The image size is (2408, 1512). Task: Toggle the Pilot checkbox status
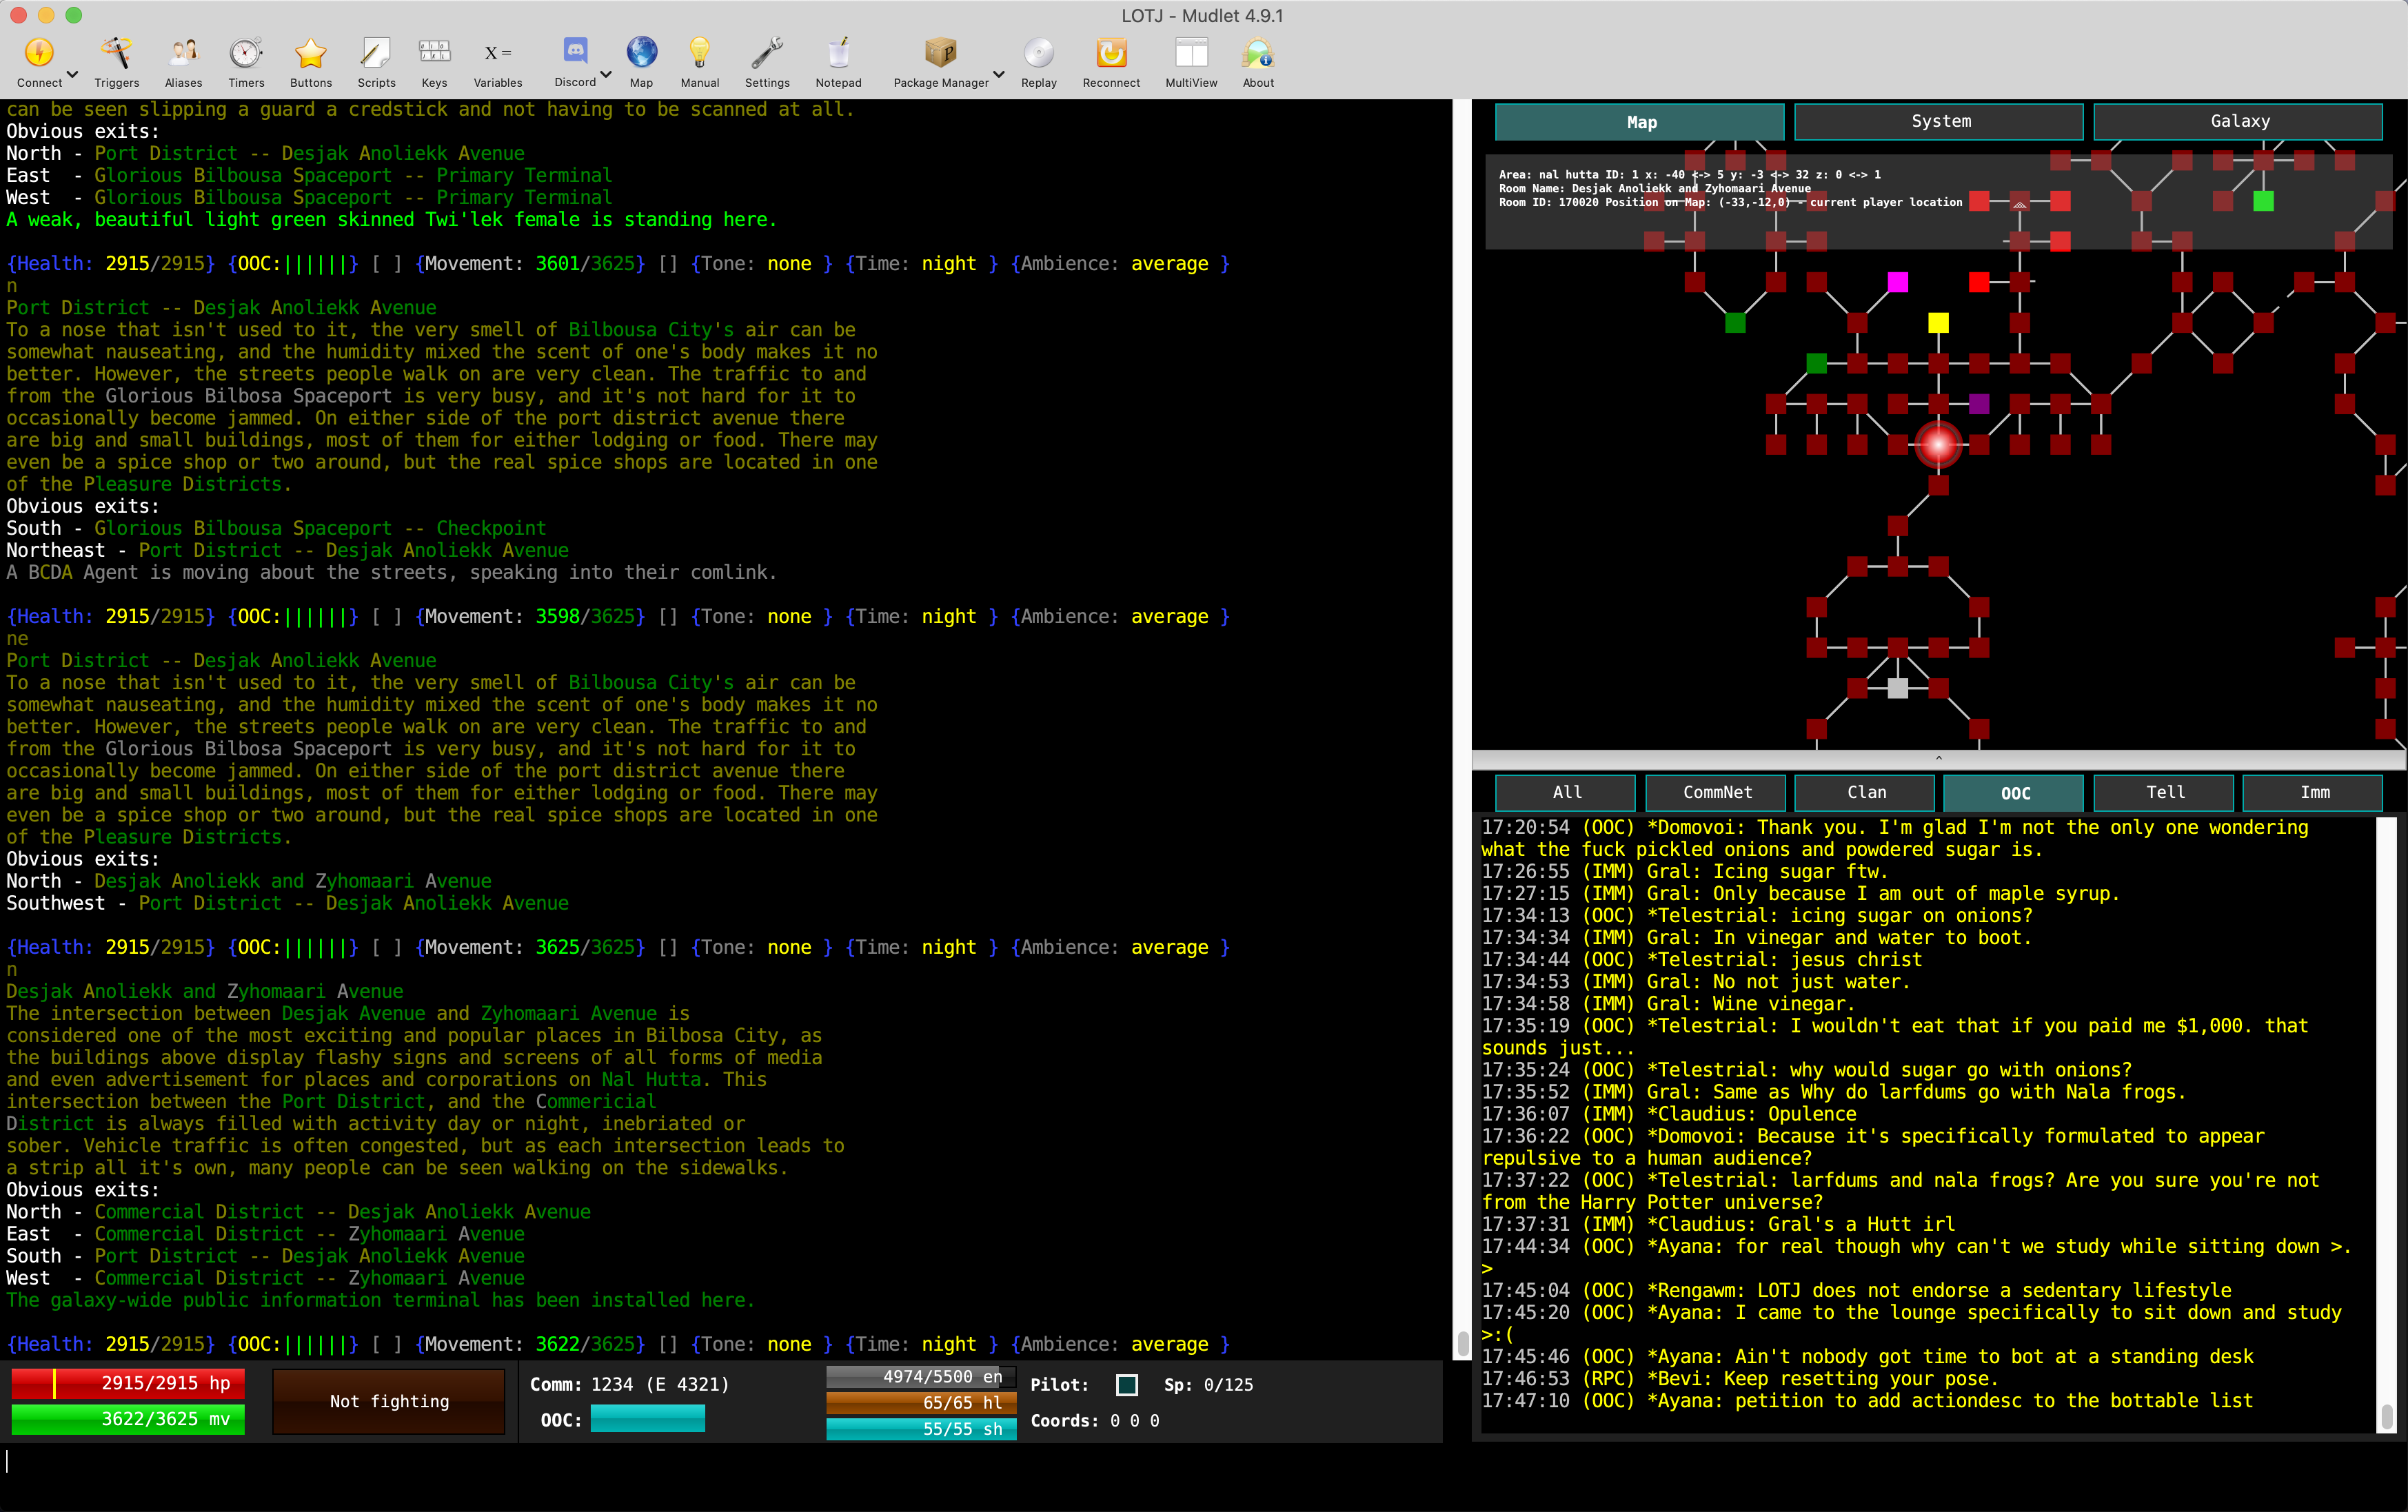tap(1129, 1385)
